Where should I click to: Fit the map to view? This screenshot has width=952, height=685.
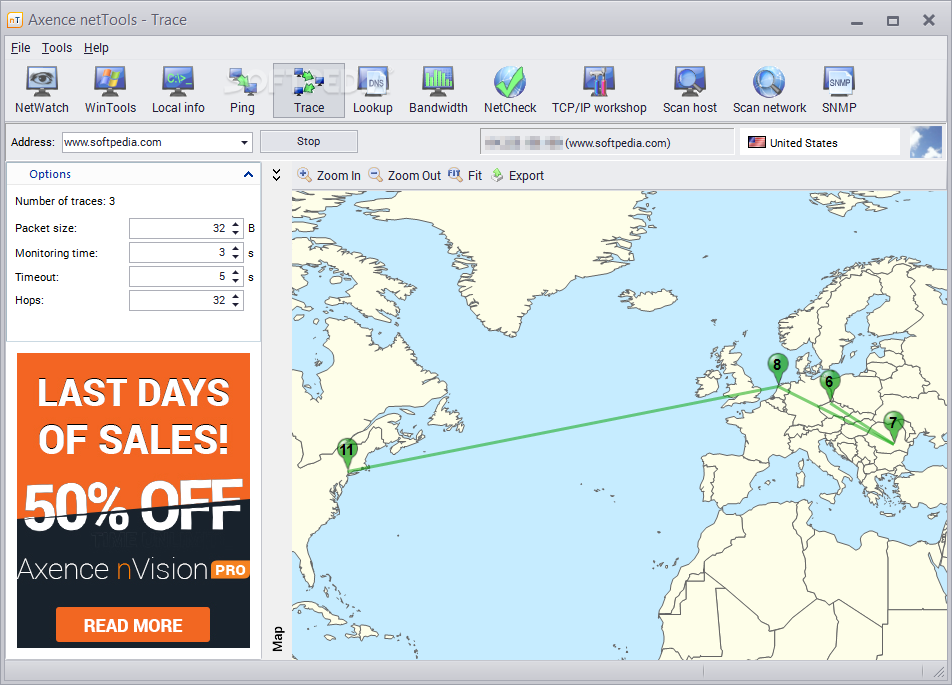point(464,176)
